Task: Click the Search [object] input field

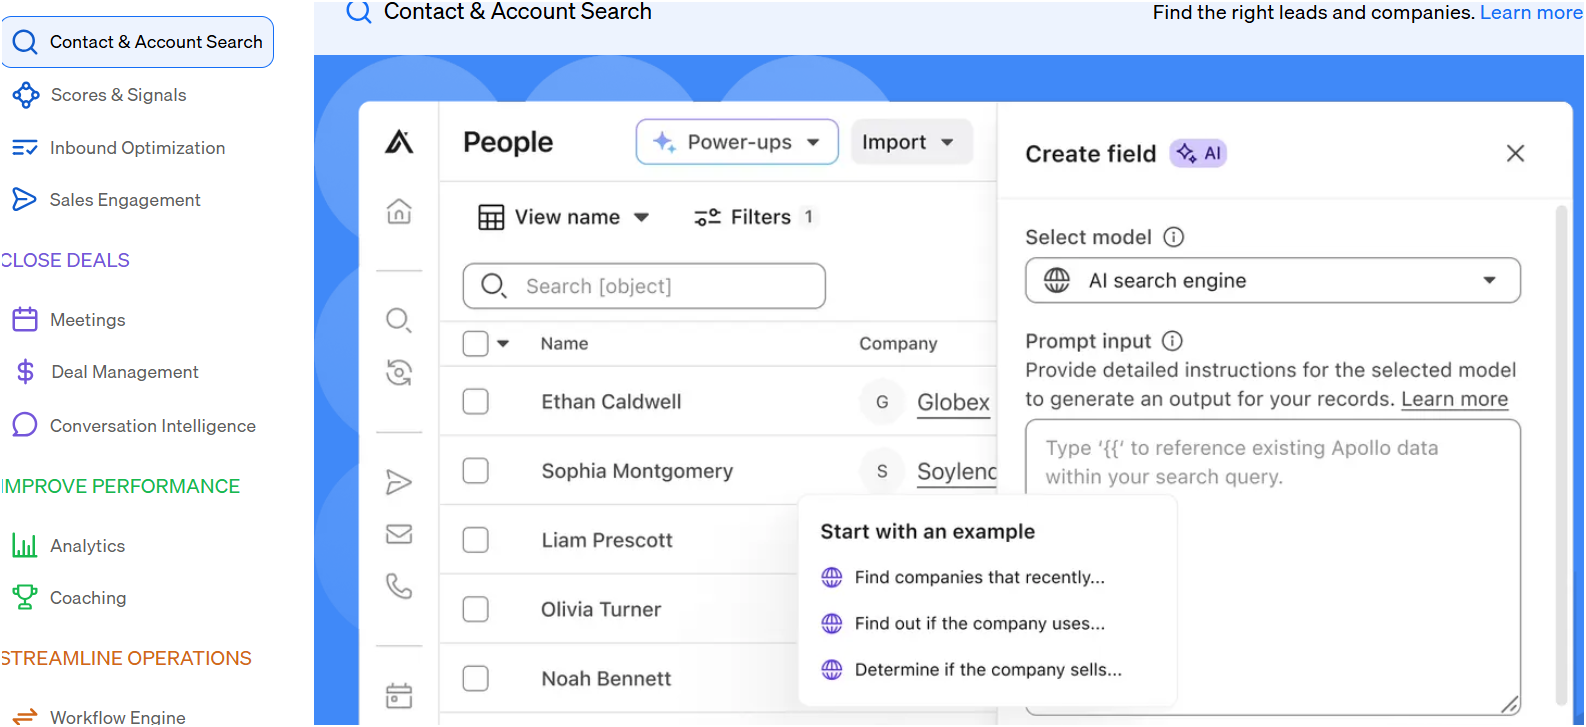Action: 644,286
